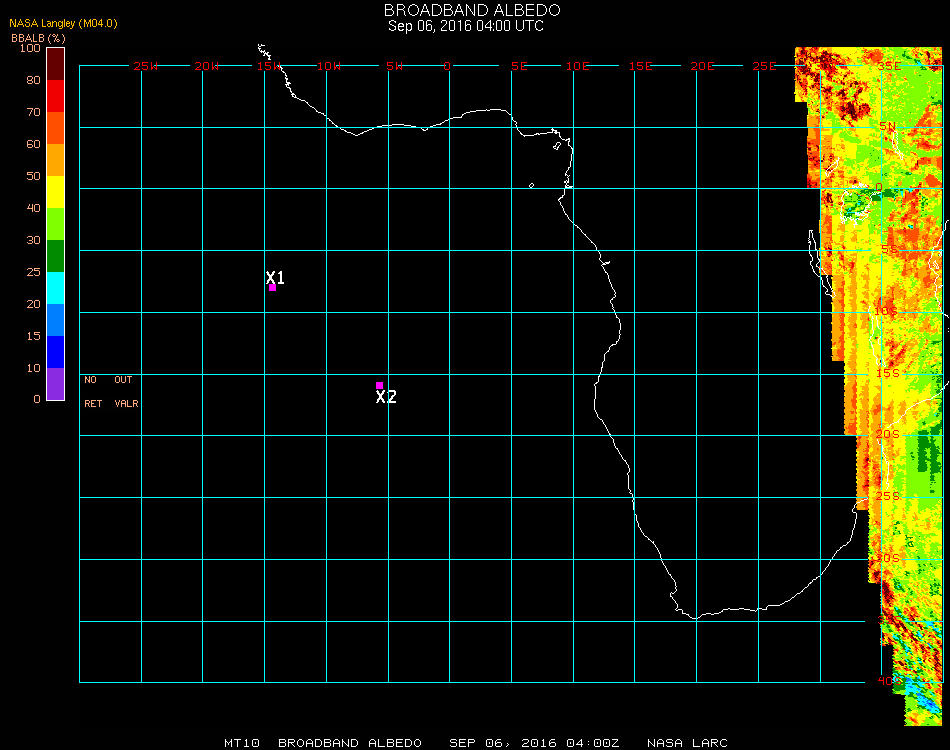Image resolution: width=950 pixels, height=750 pixels.
Task: Select the light blue 15-20 colorbar segment
Action: (x=55, y=320)
